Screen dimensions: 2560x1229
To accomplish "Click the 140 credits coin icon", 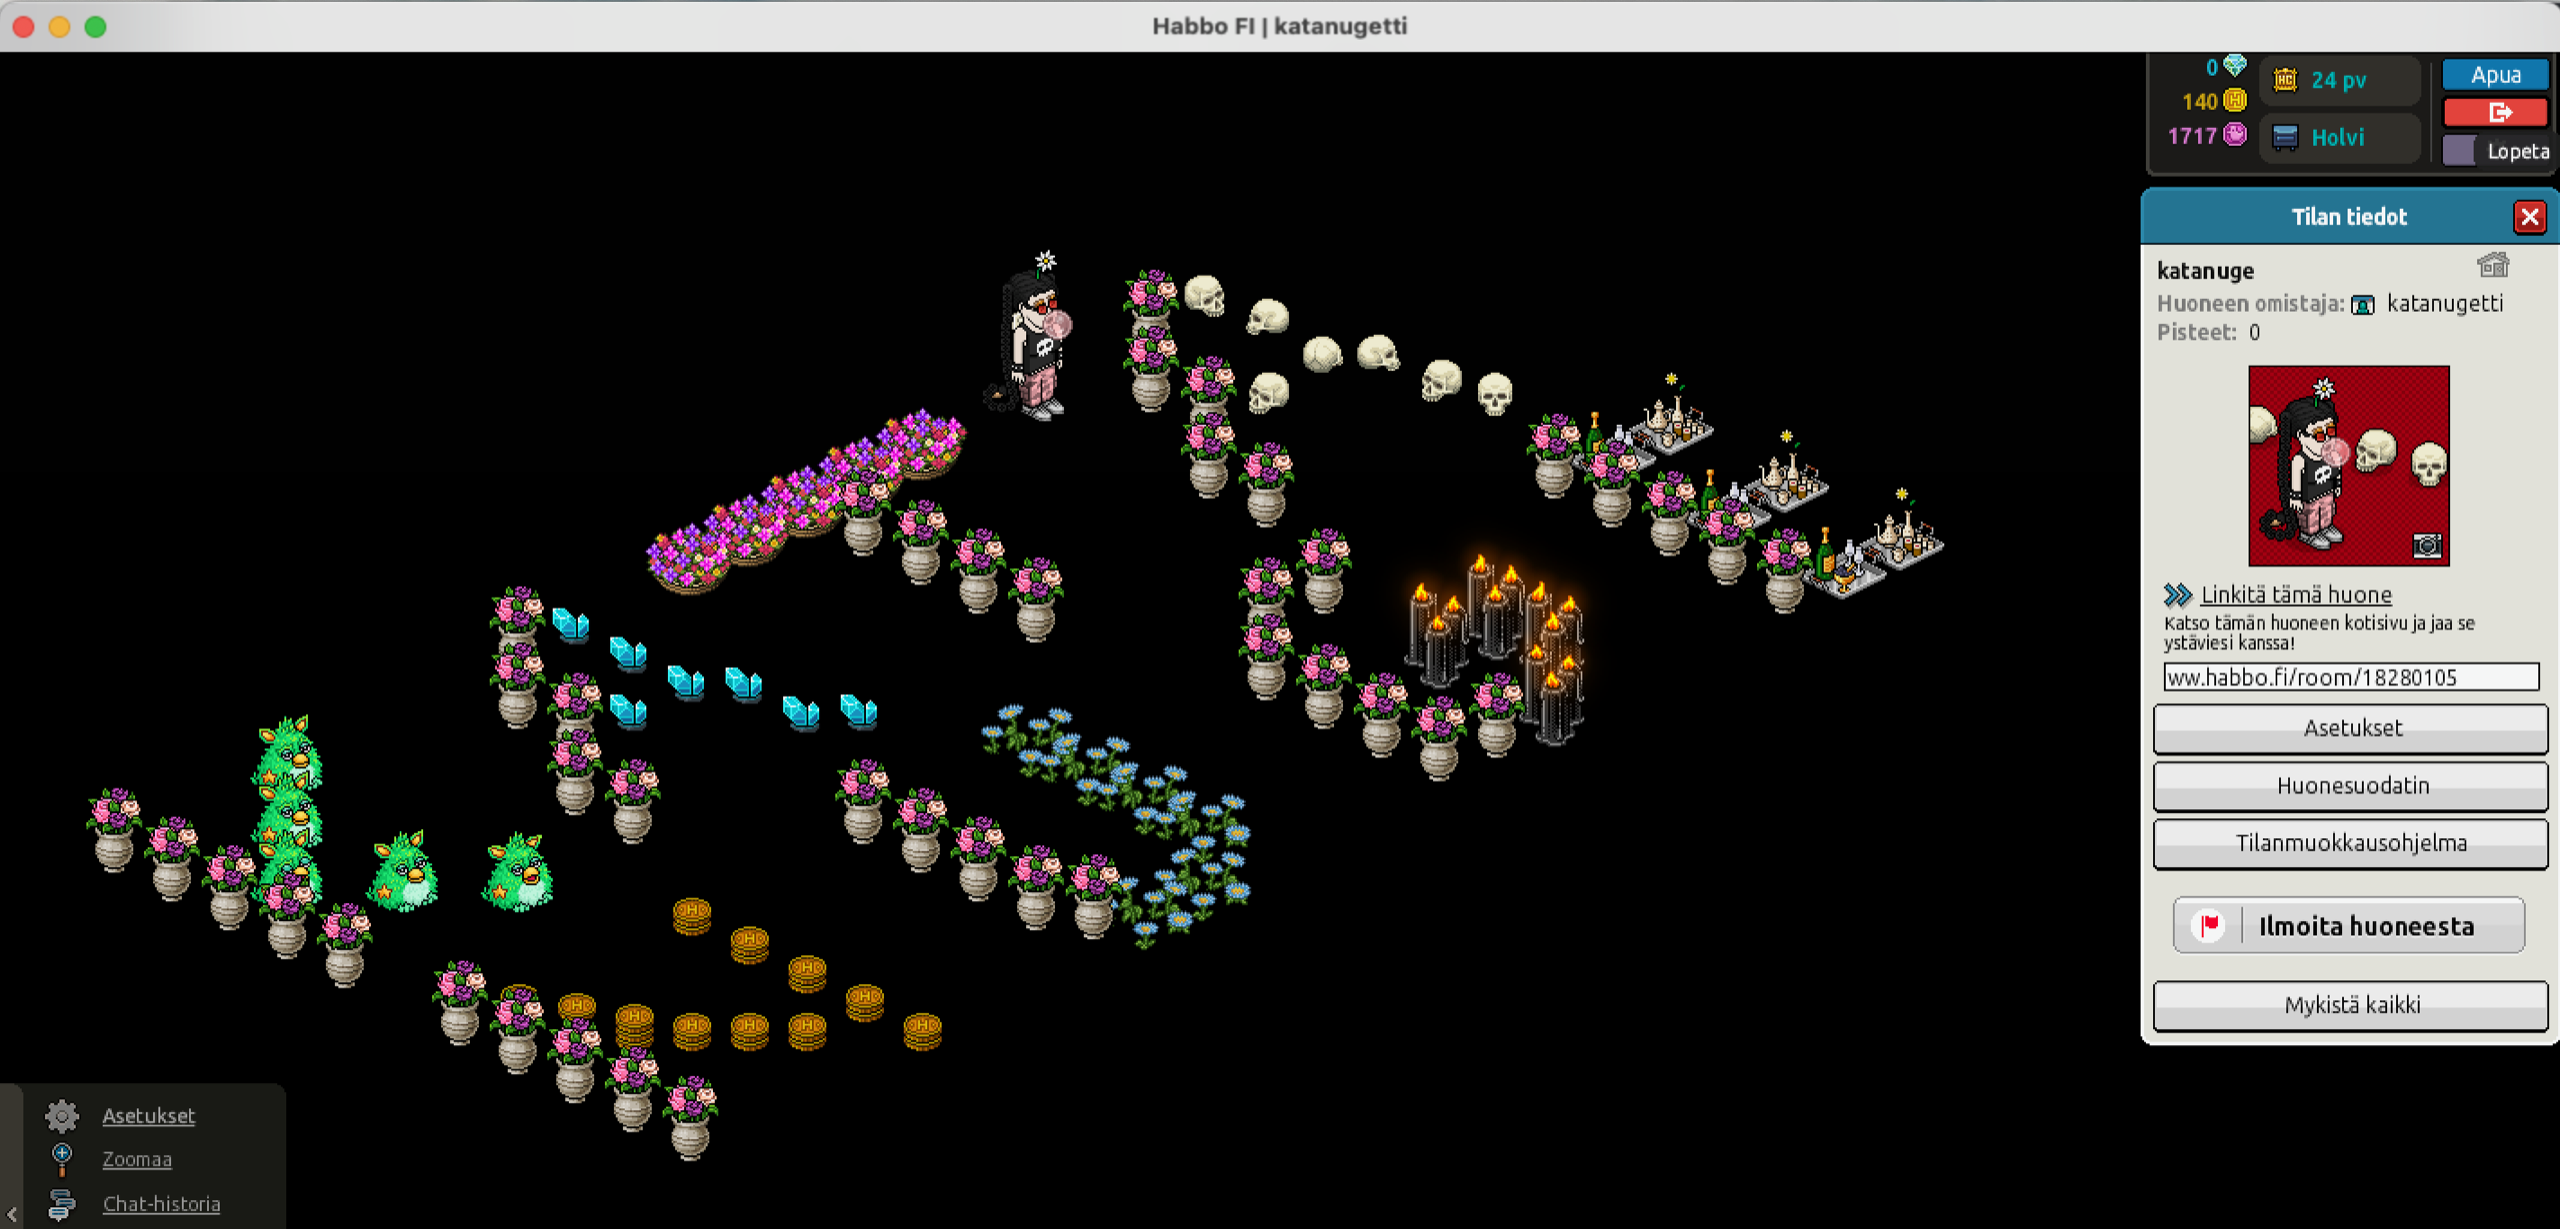I will pos(2235,101).
